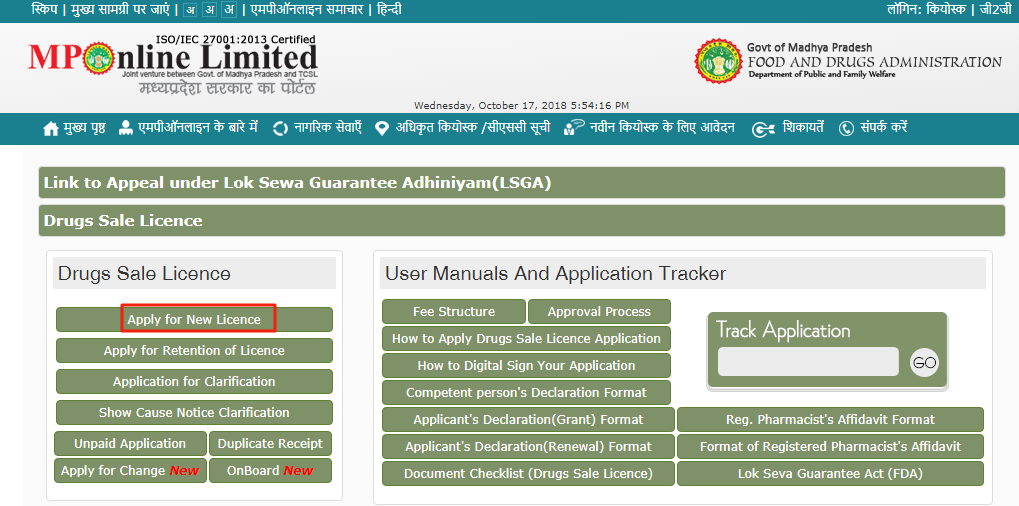This screenshot has width=1019, height=506.
Task: Open Approval Process manual
Action: pos(599,312)
